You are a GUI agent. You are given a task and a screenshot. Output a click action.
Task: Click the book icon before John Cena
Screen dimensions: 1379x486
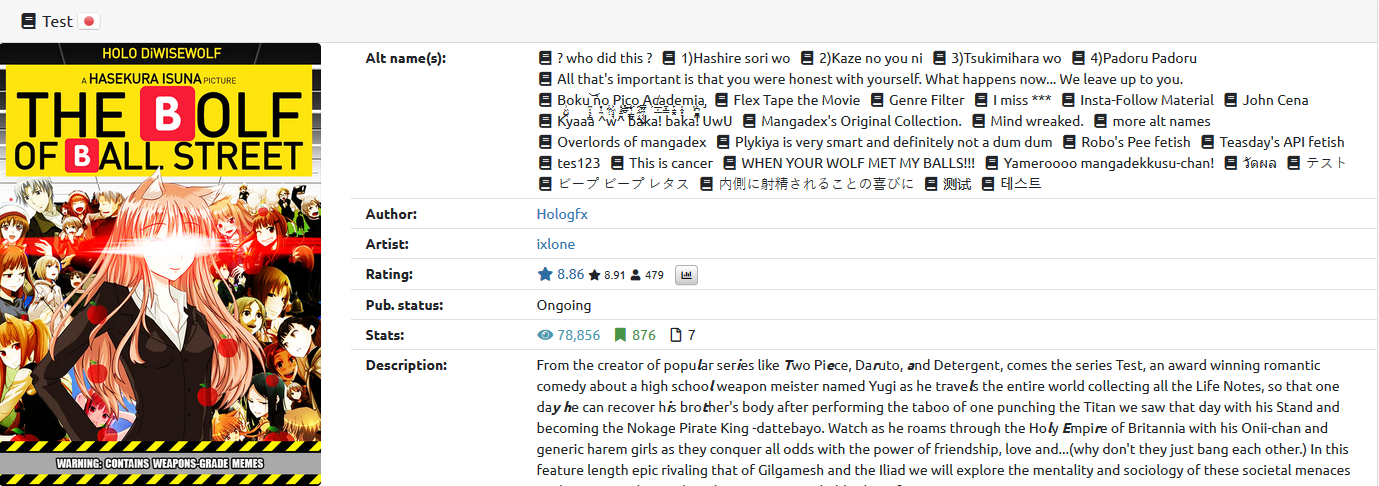[x=1231, y=100]
